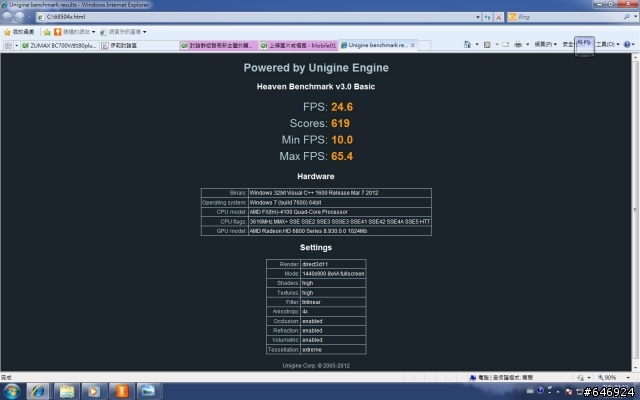Click the AMD FX-4100 Quad-Core Processor cell
Screen dimensions: 640x400
(x=340, y=212)
